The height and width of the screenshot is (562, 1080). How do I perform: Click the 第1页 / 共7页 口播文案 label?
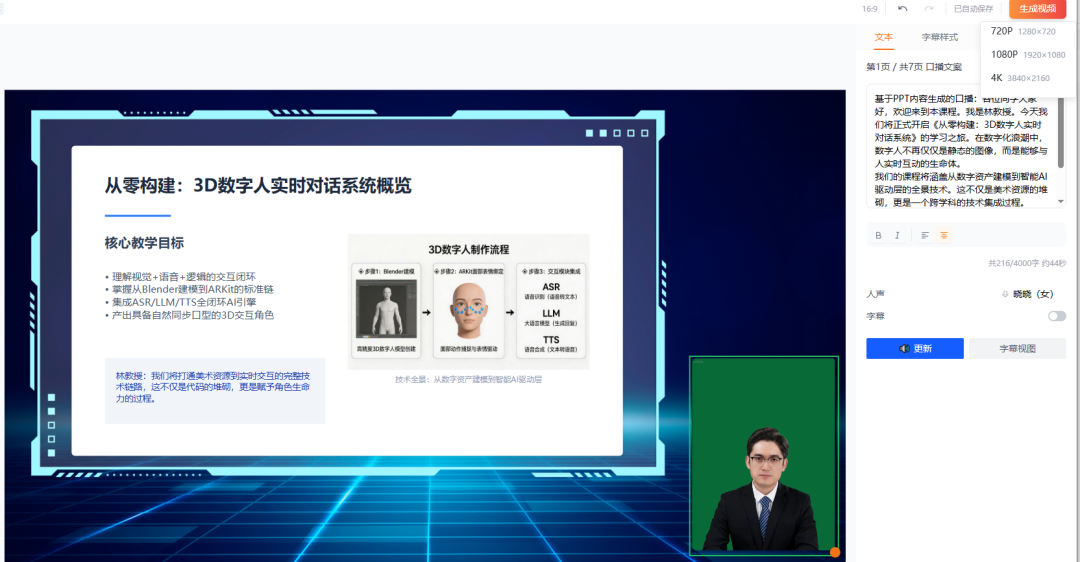point(914,67)
